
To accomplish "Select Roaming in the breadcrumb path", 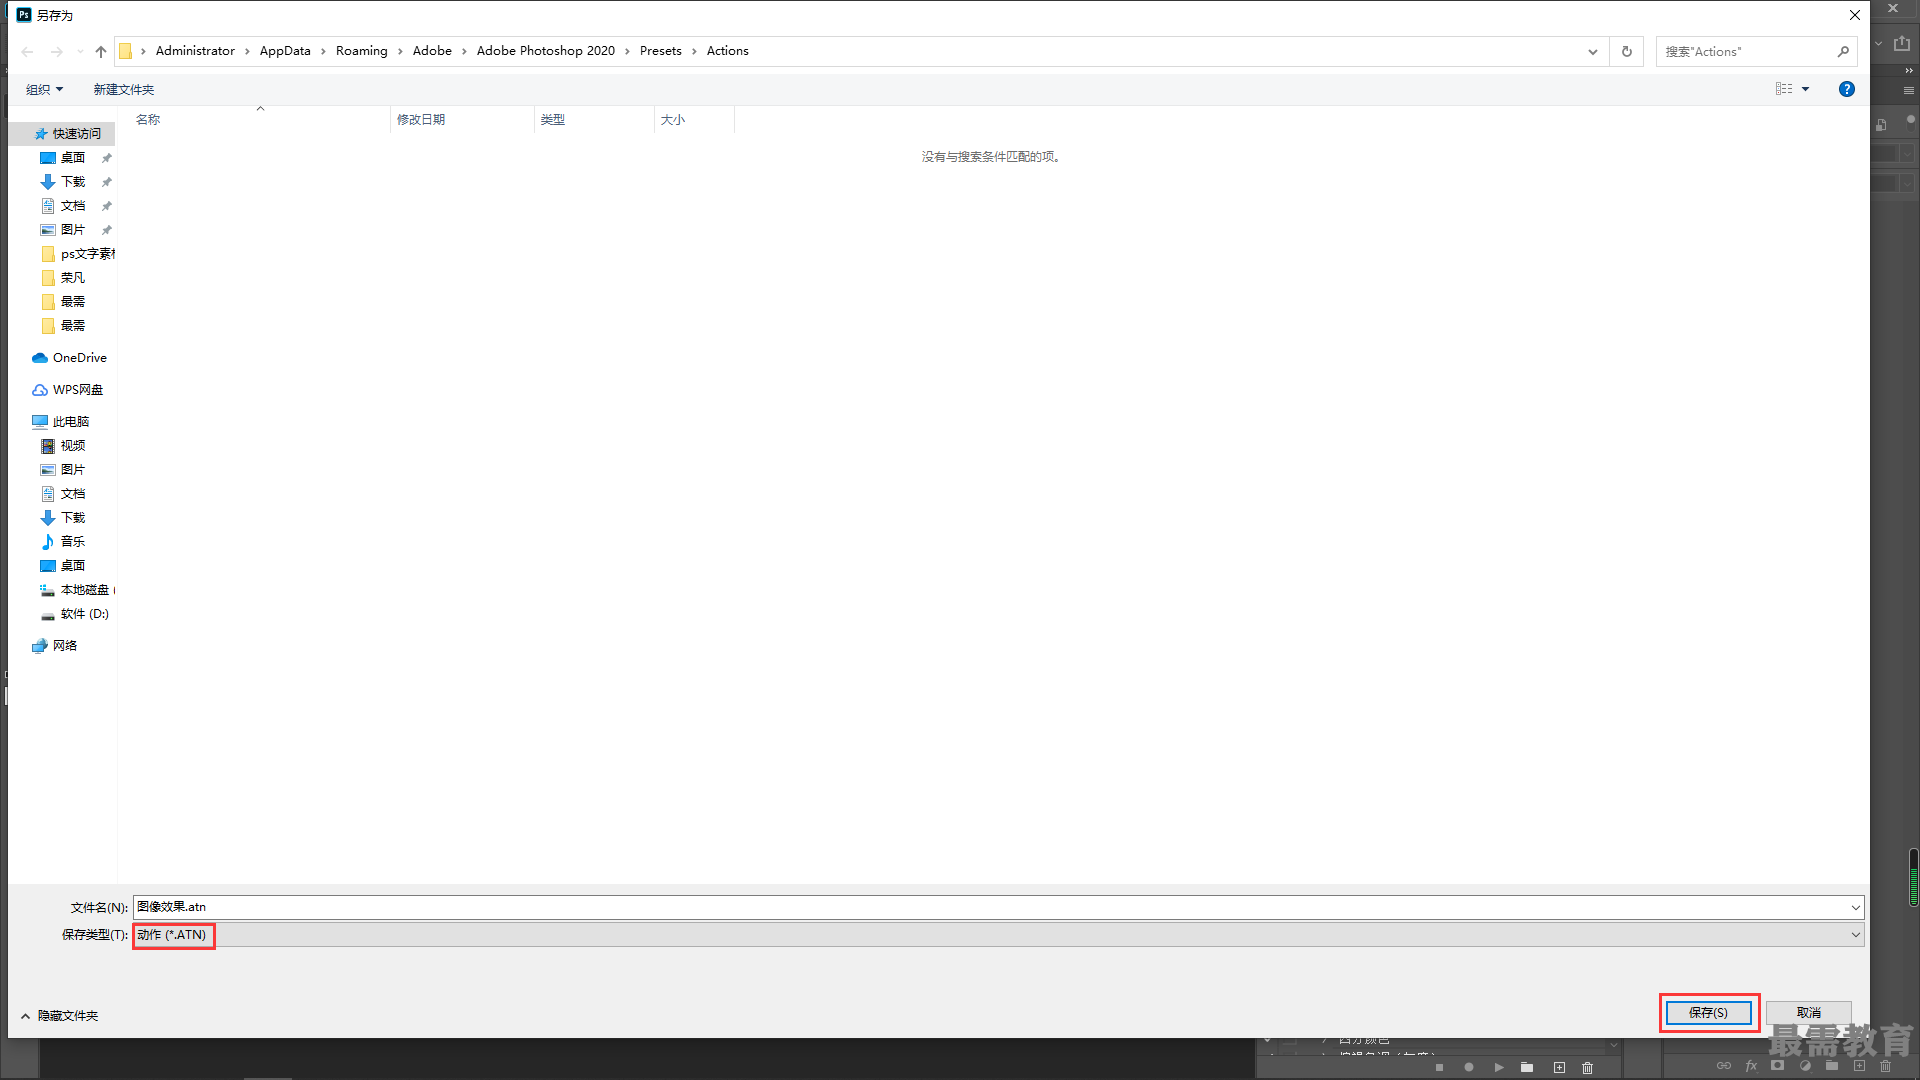I will [x=362, y=51].
